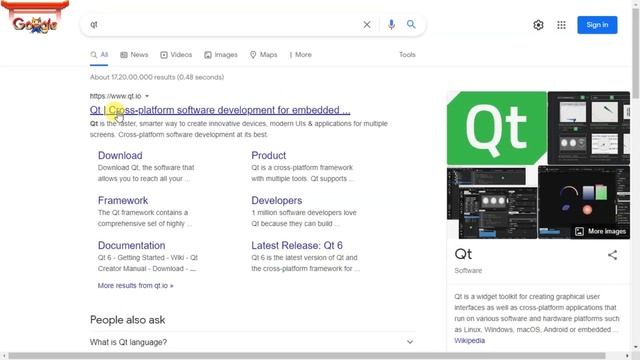640x360 pixels.
Task: Click the green Qt logo image
Action: [497, 128]
